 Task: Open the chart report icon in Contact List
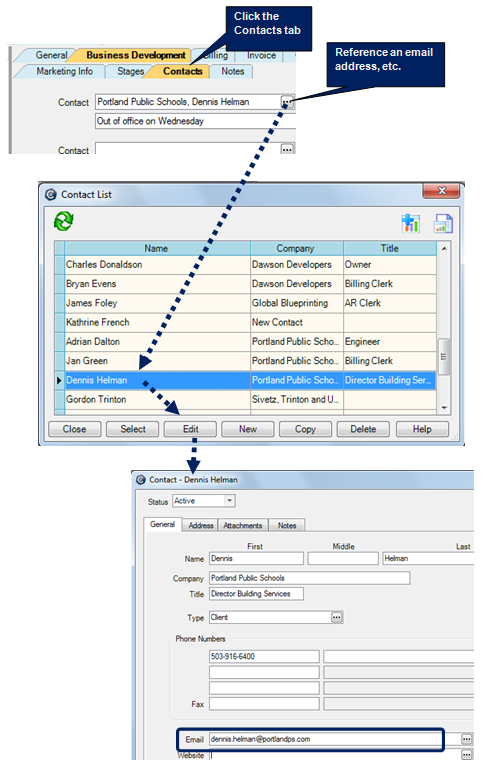pos(410,223)
